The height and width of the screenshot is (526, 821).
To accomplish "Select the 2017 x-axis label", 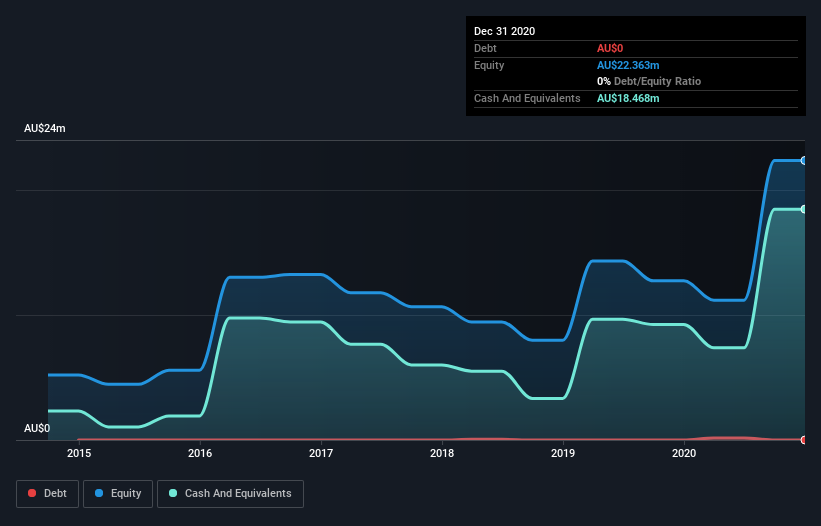I will point(321,453).
